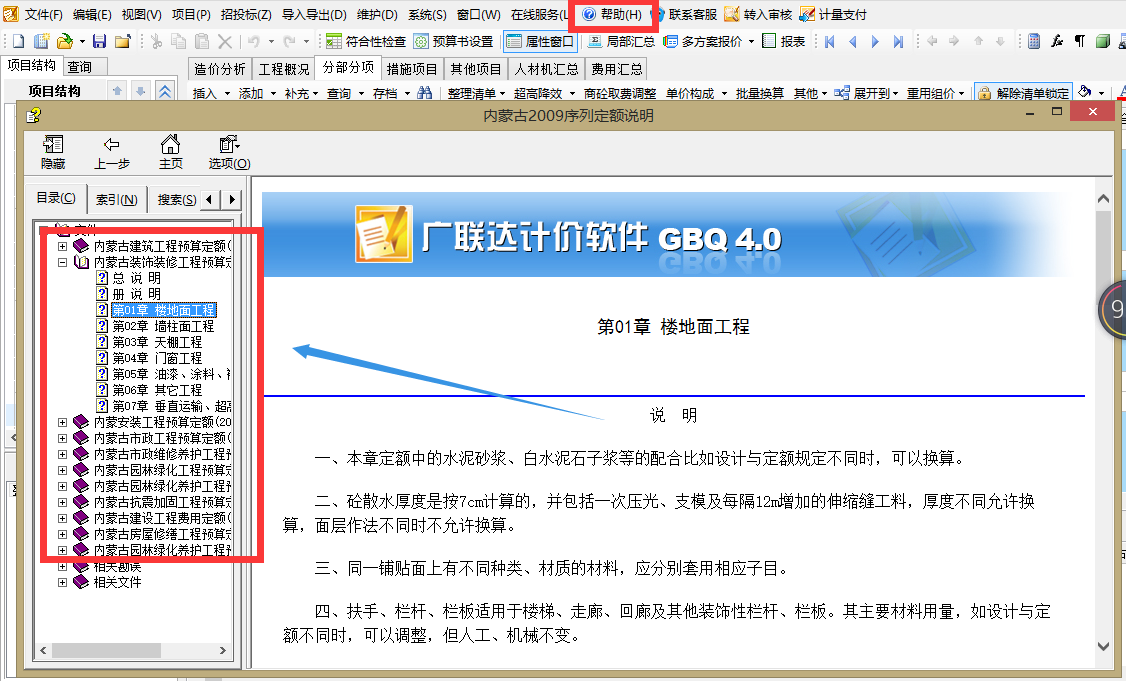Click the Copy icon in main toolbar

[179, 42]
